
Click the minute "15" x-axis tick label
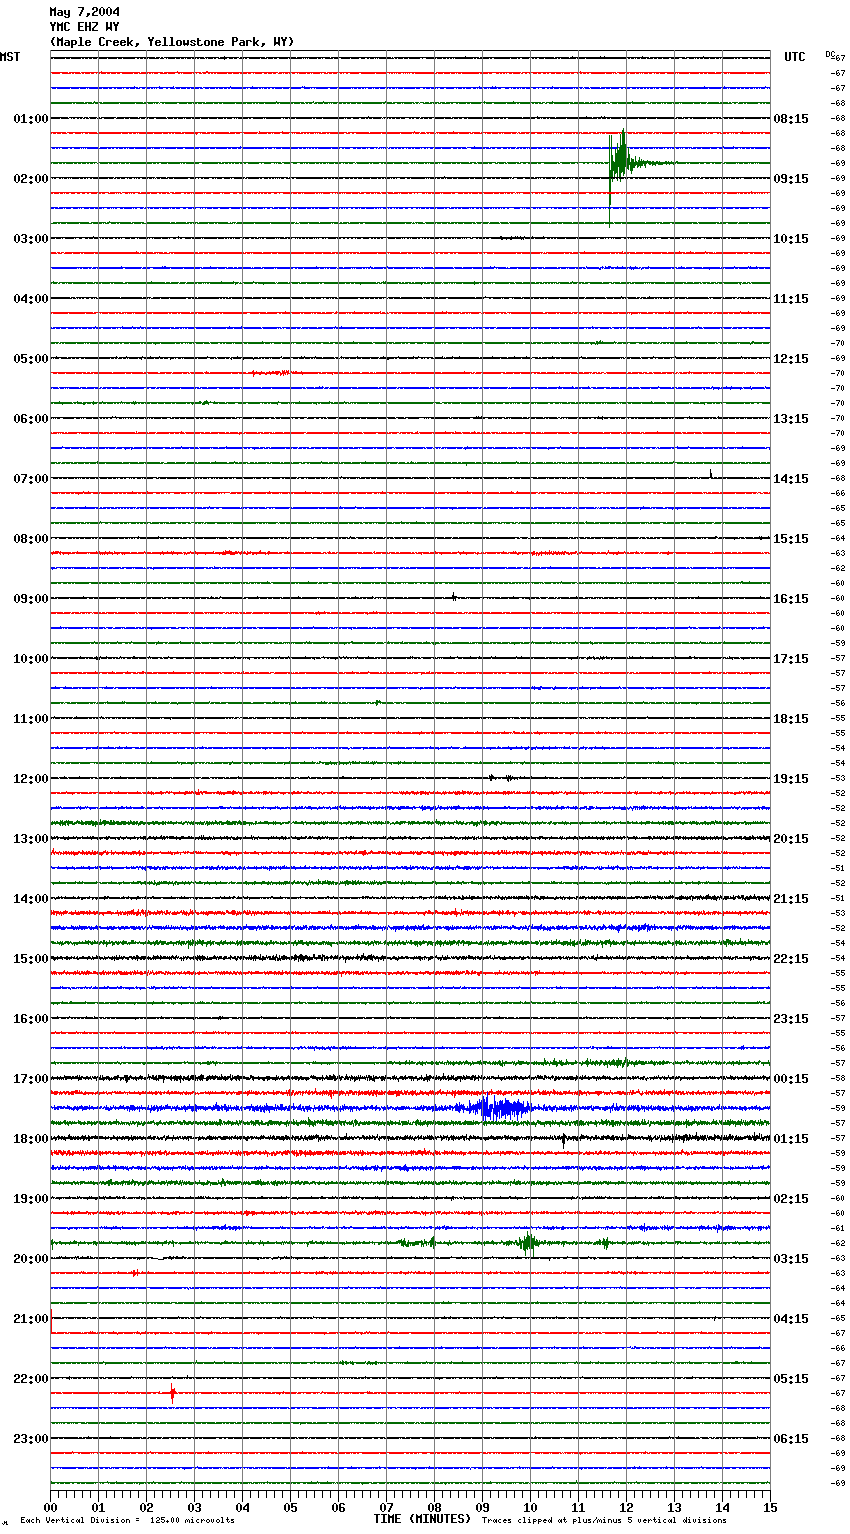click(770, 1507)
